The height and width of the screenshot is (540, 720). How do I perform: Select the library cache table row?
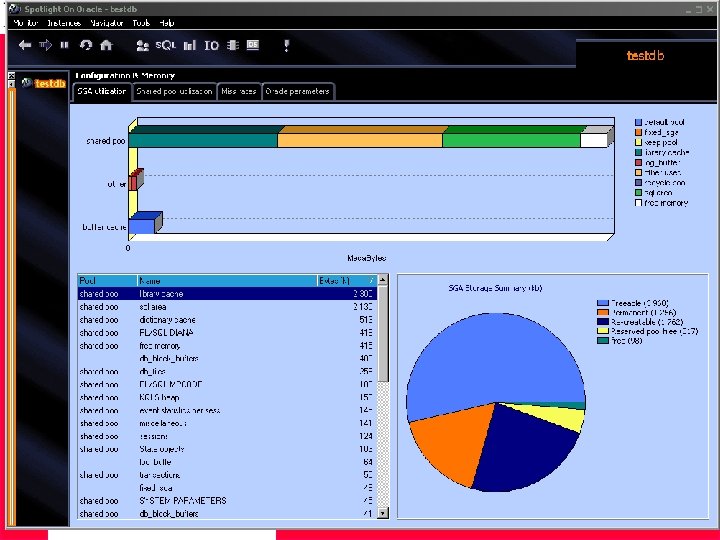[227, 294]
